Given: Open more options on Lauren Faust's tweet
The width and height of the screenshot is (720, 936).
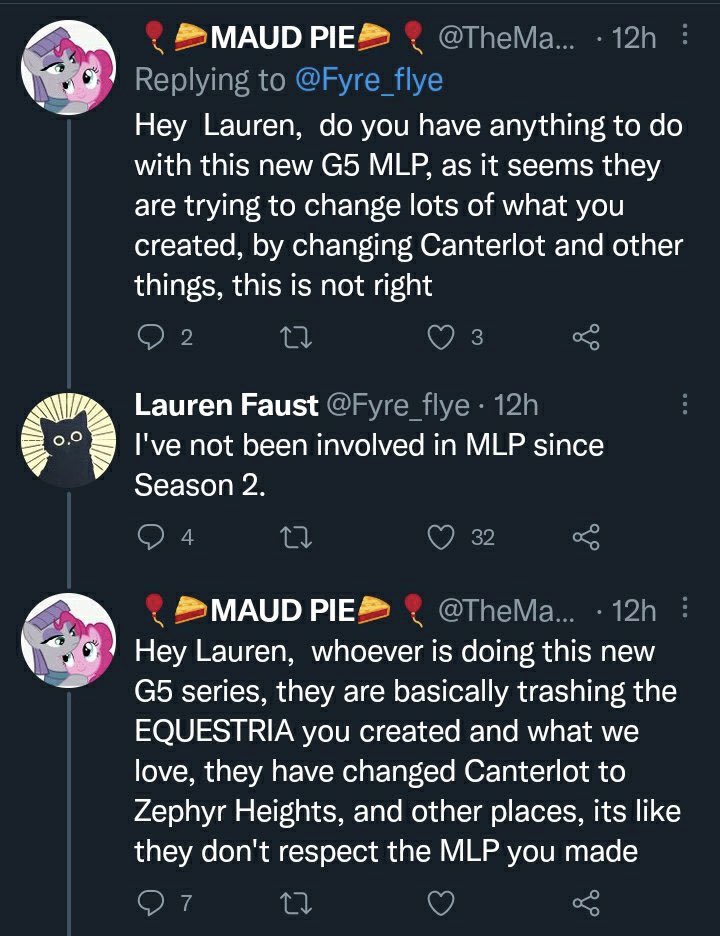Looking at the screenshot, I should pyautogui.click(x=685, y=404).
